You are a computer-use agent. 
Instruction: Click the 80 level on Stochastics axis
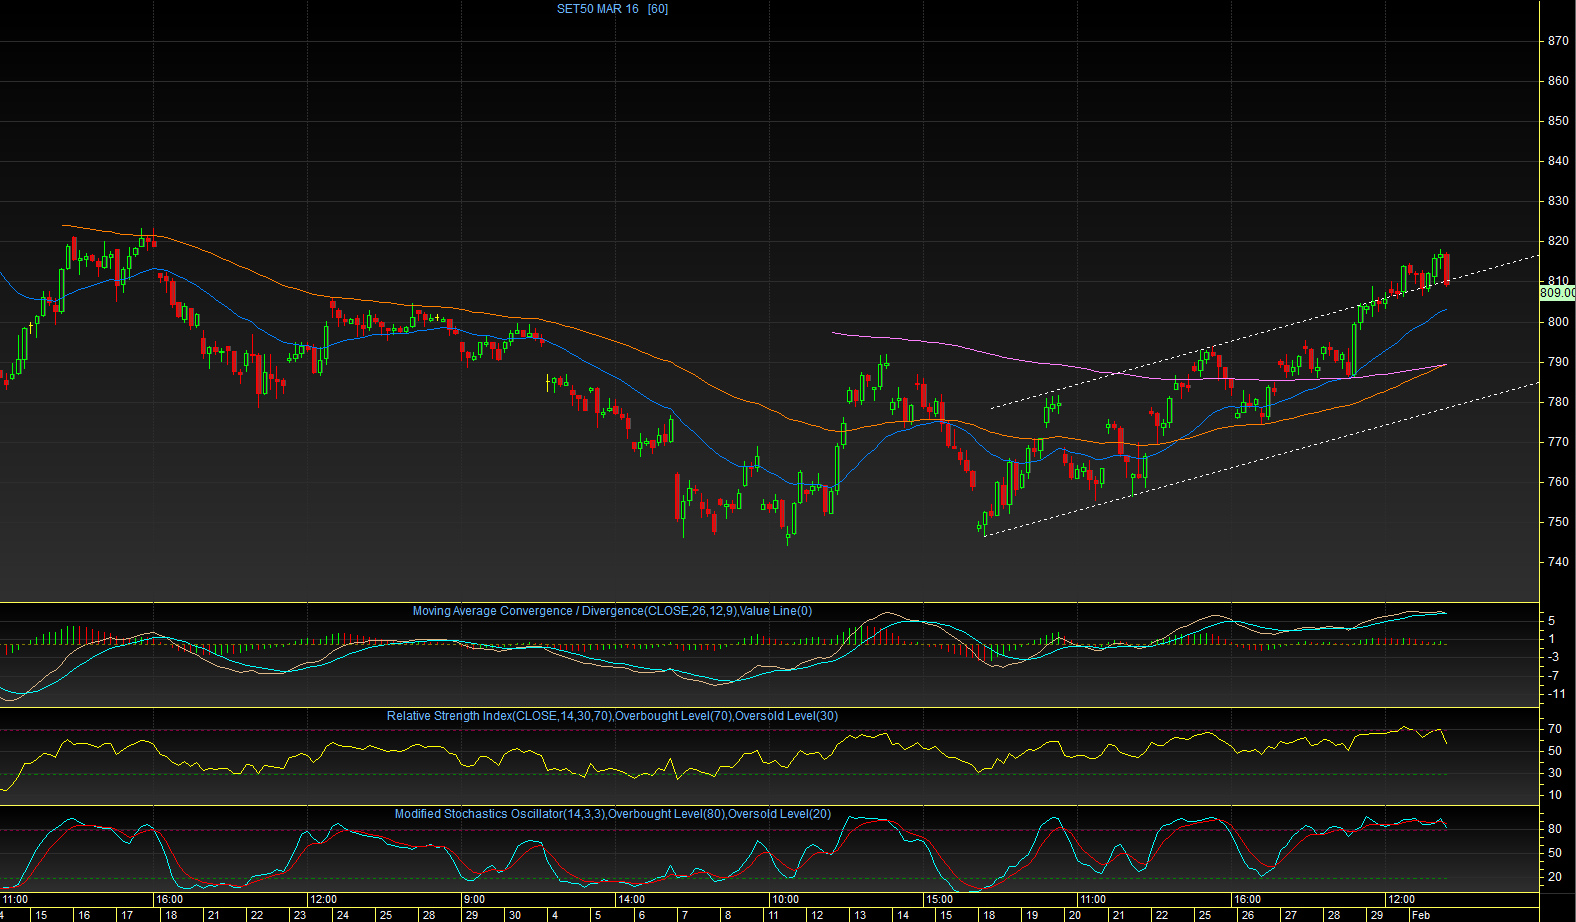pyautogui.click(x=1555, y=829)
